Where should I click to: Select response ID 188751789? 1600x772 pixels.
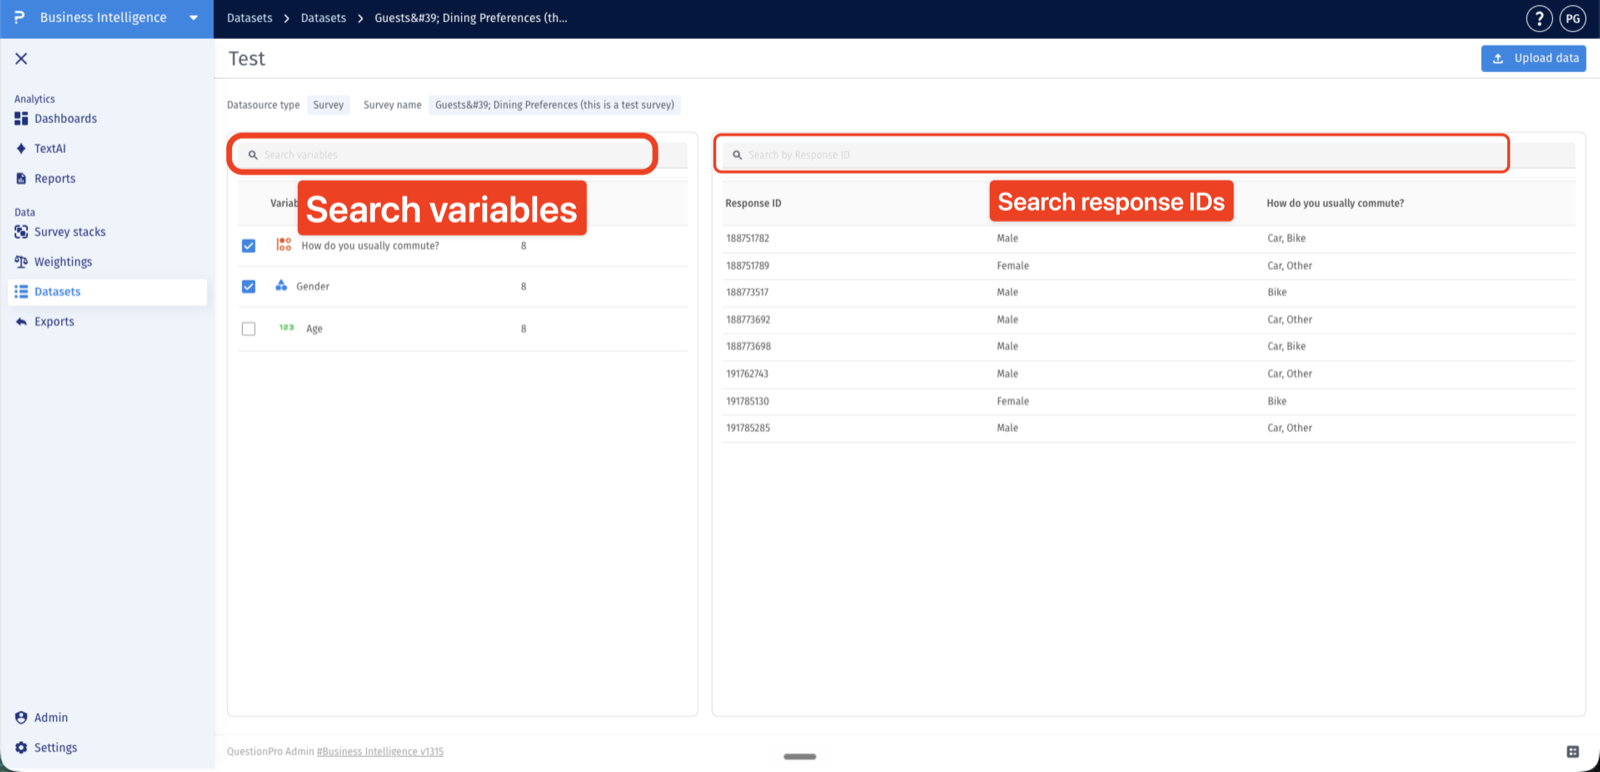coord(747,265)
